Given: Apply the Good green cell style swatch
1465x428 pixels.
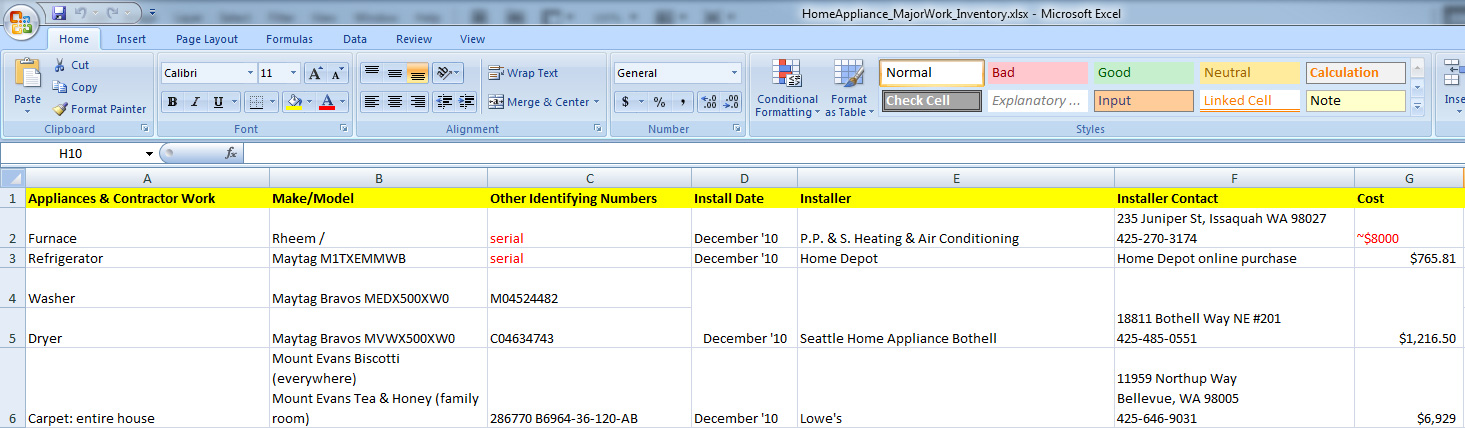Looking at the screenshot, I should (x=1143, y=72).
